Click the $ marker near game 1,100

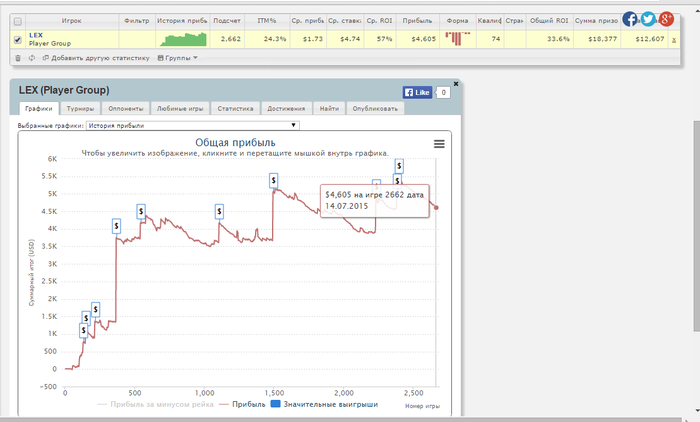(219, 211)
